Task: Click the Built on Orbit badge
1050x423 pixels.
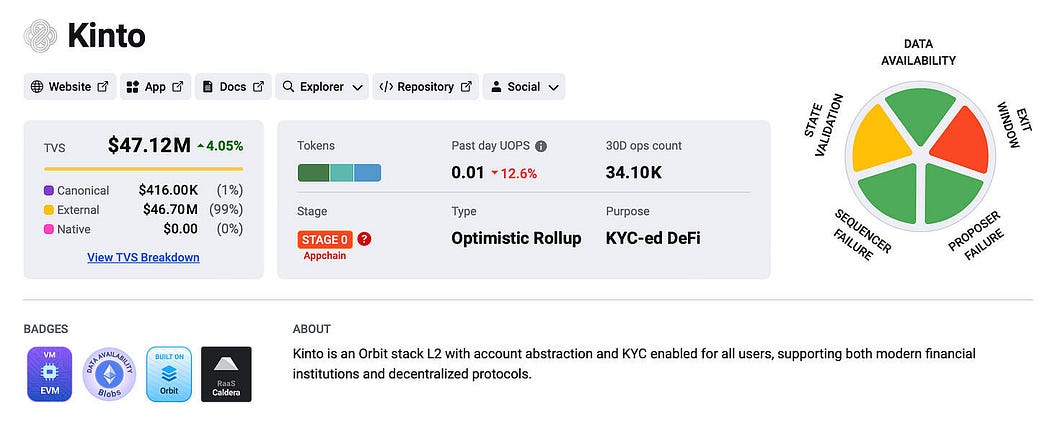Action: coord(169,374)
